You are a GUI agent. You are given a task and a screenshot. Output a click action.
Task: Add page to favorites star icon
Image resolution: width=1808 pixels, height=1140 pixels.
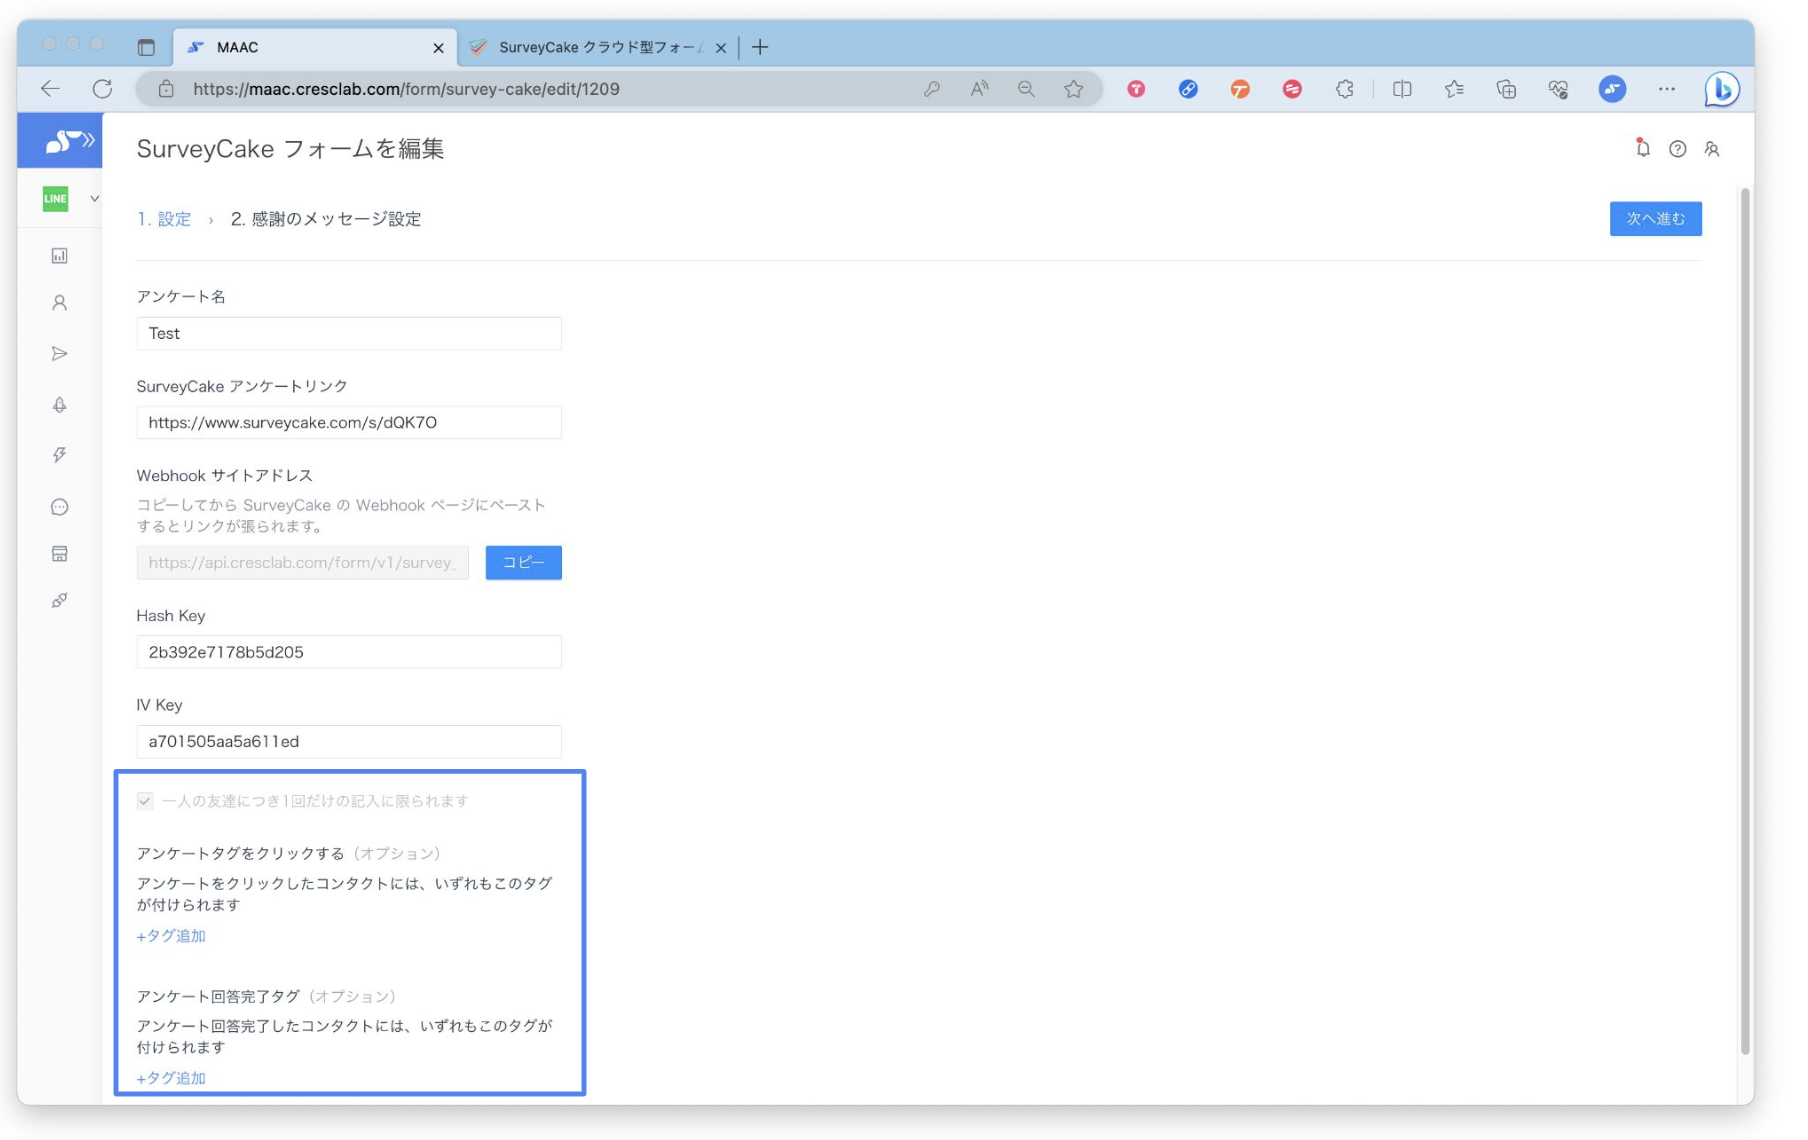[x=1074, y=89]
